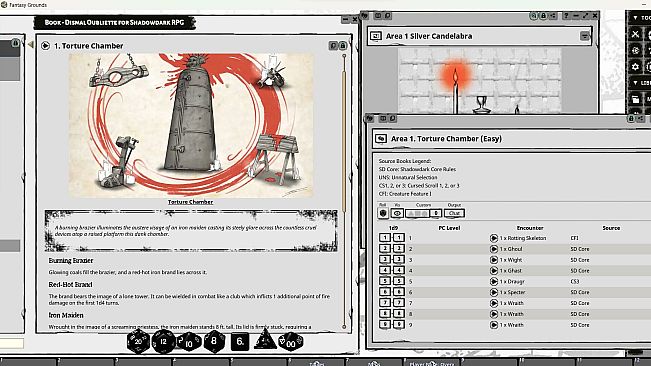Toggle the lock on Torture Chamber book page
651x366 pixels.
point(343,46)
